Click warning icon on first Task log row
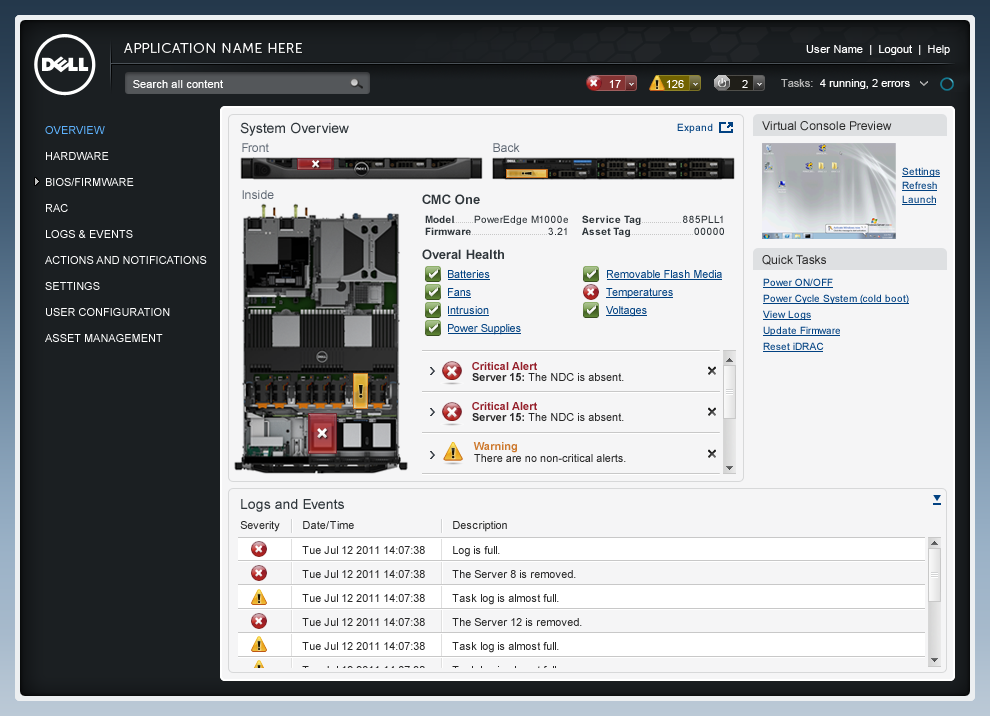 pos(259,597)
